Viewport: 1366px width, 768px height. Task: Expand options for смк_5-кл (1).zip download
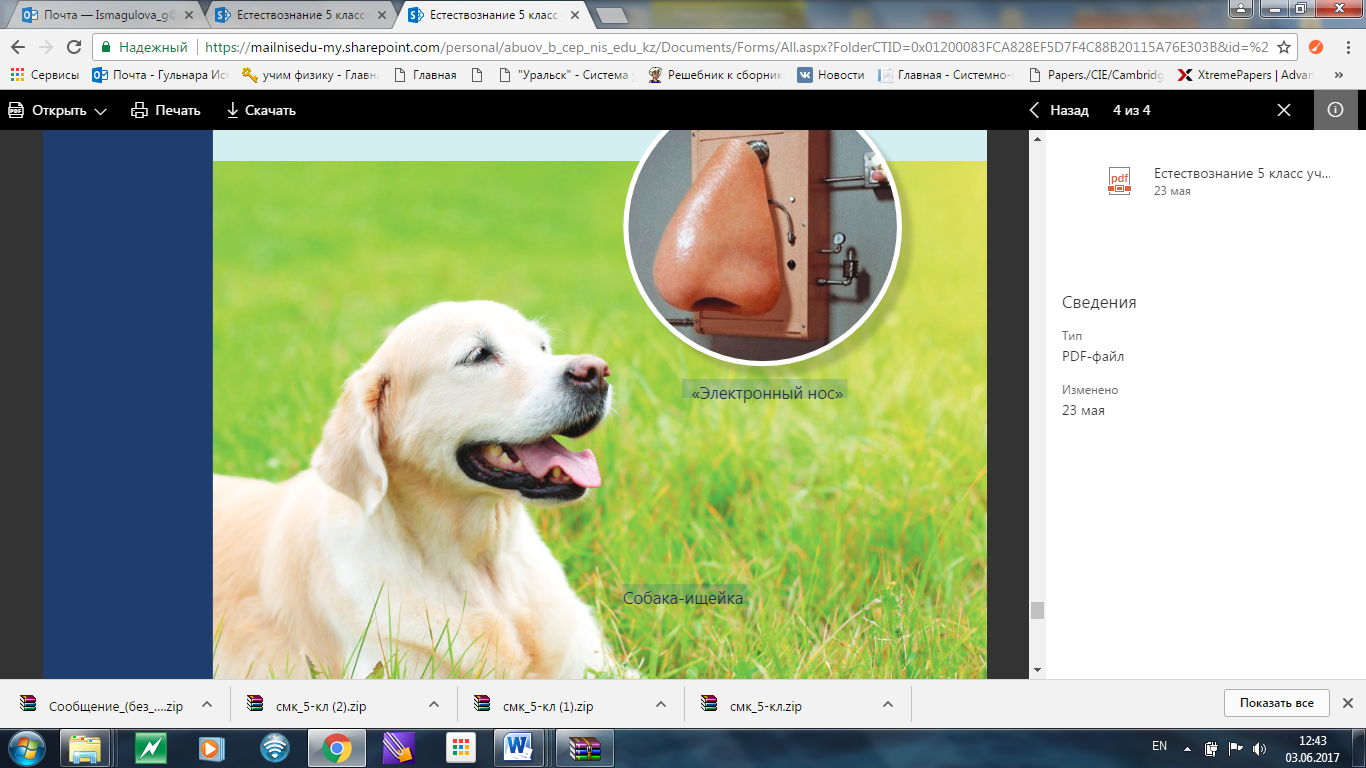point(661,704)
